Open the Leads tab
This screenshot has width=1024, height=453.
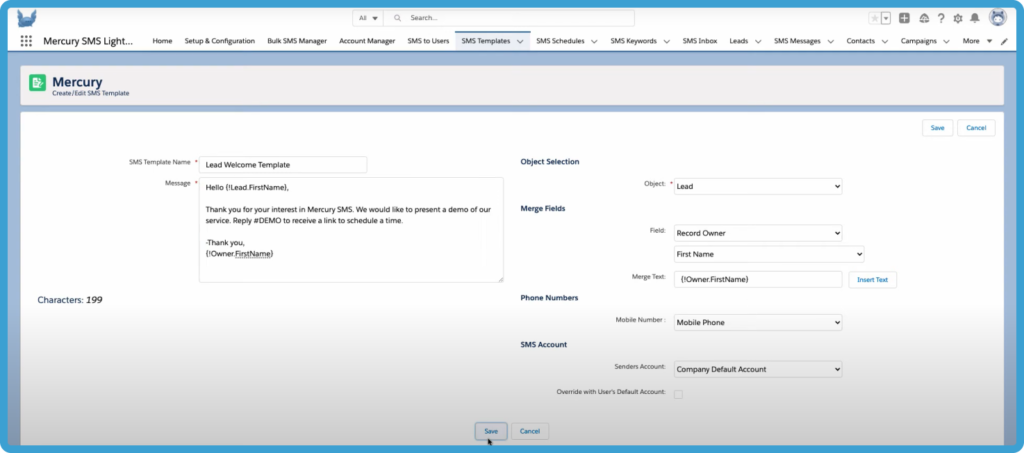[739, 40]
